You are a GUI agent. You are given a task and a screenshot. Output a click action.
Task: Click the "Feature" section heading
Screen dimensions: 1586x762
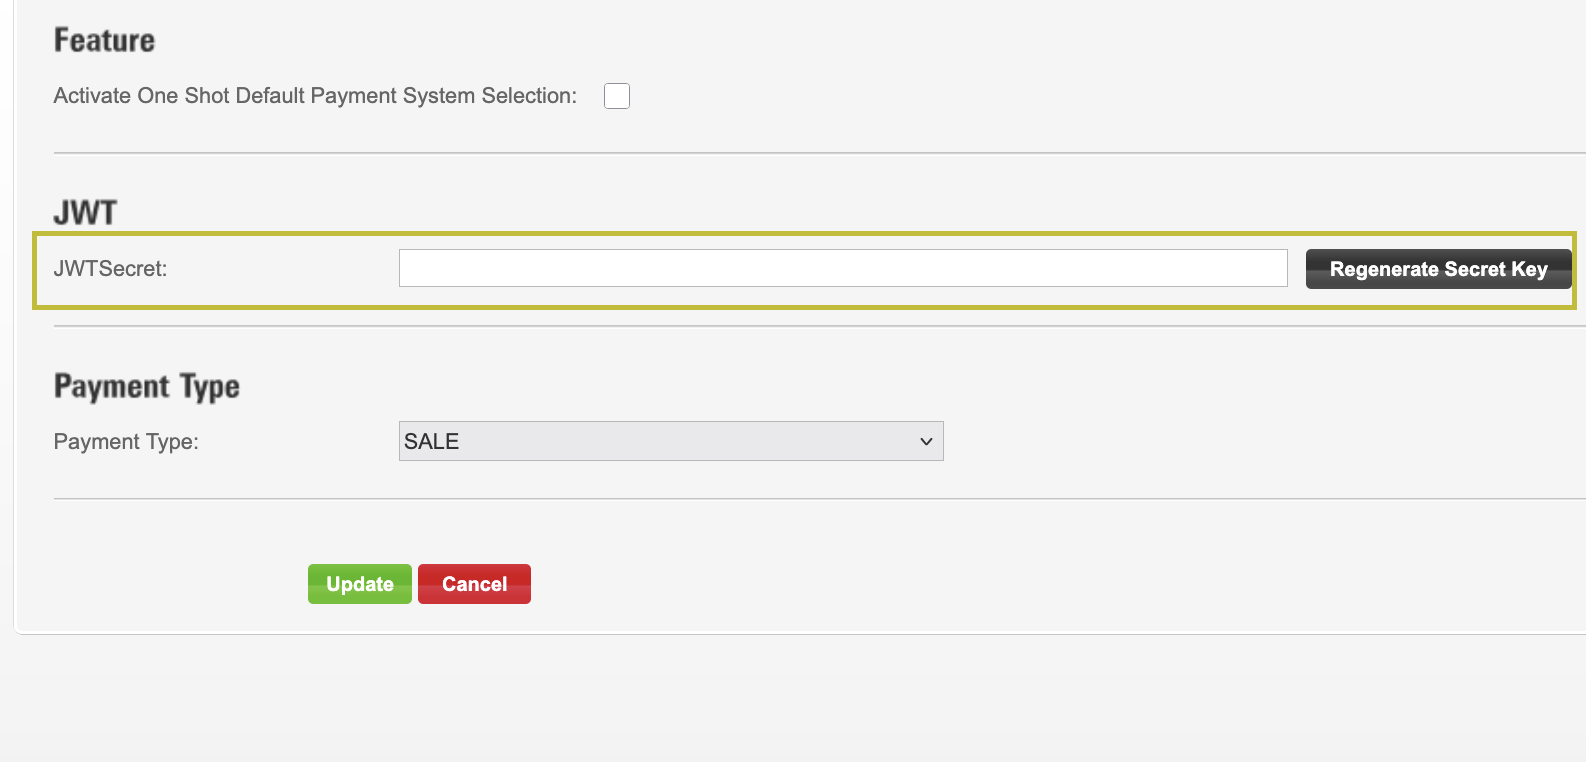pos(104,41)
